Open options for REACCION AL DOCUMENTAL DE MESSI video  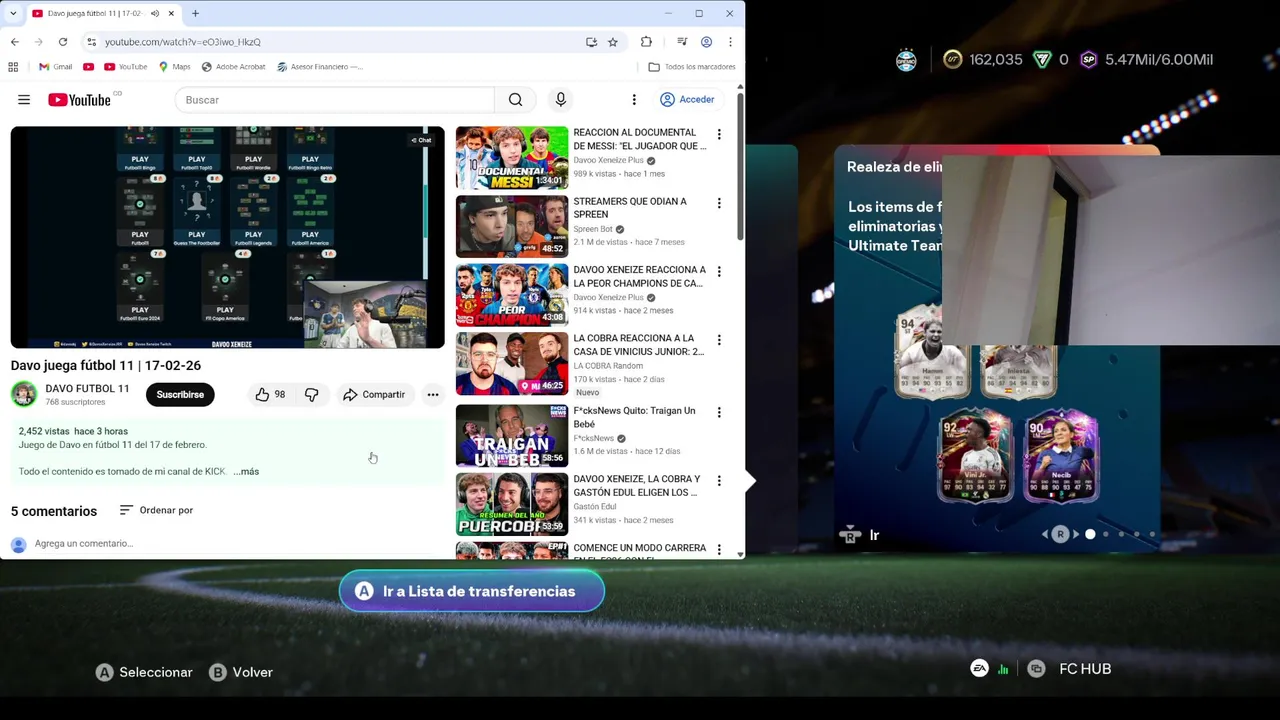[719, 134]
